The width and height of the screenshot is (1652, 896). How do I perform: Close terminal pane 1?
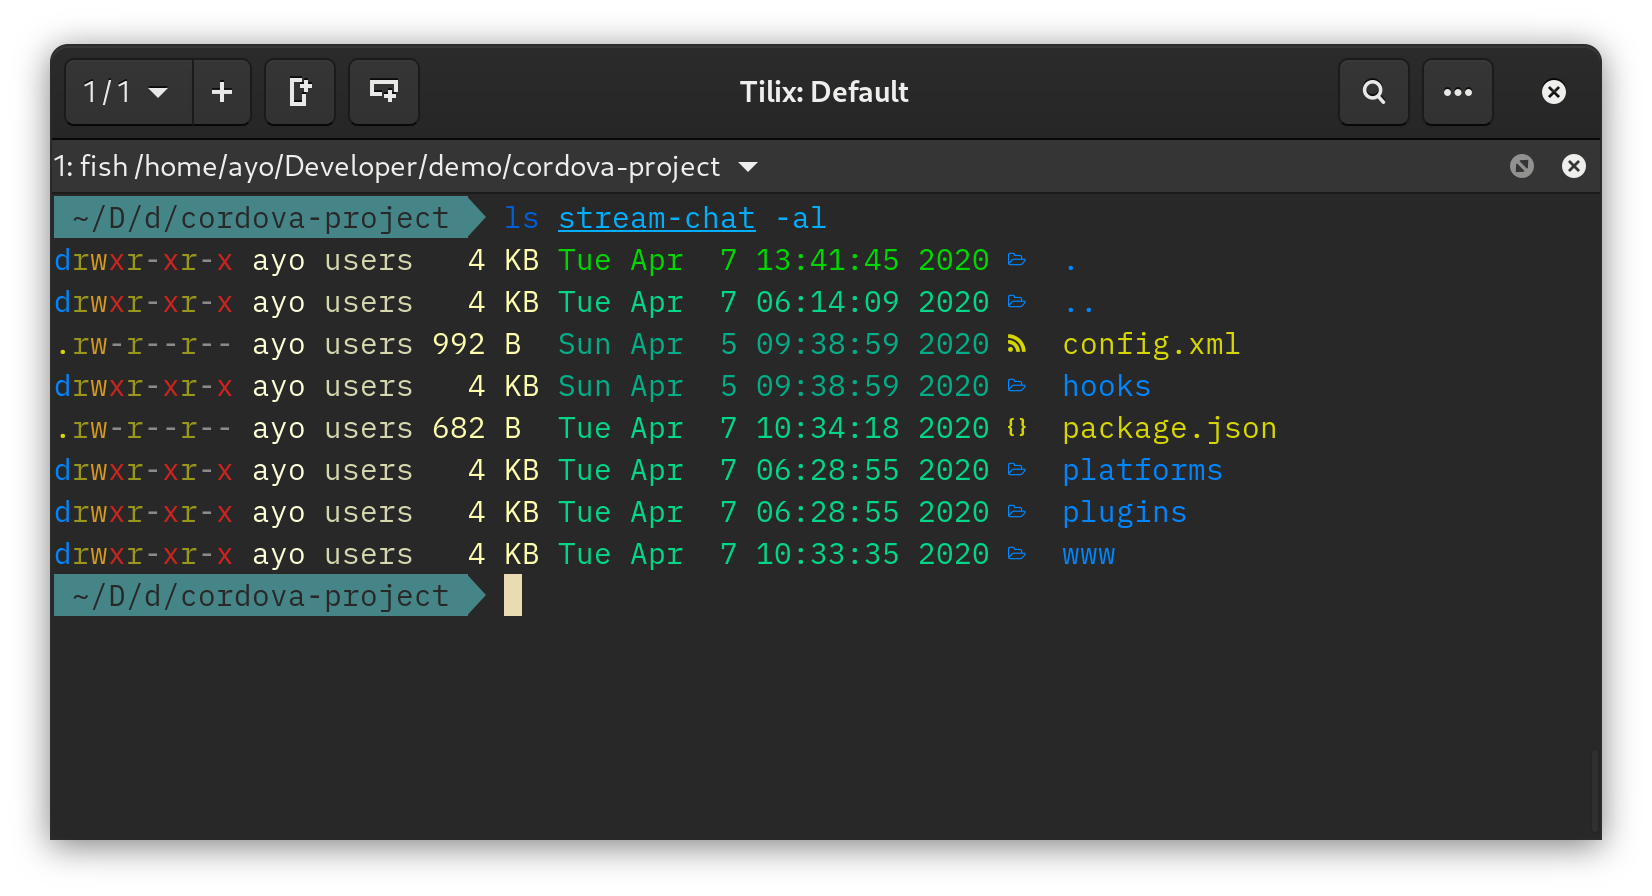[1574, 166]
